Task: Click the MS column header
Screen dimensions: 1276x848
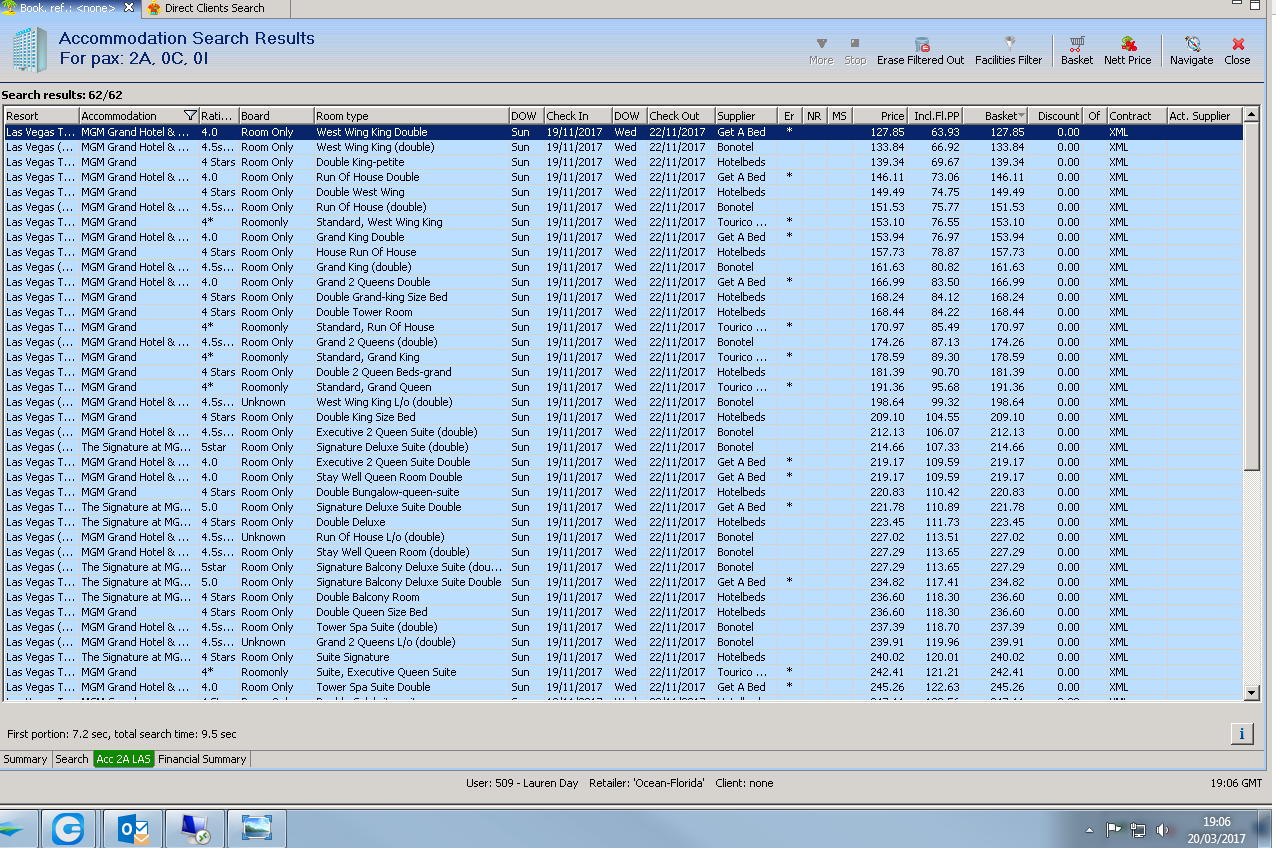Action: (839, 116)
